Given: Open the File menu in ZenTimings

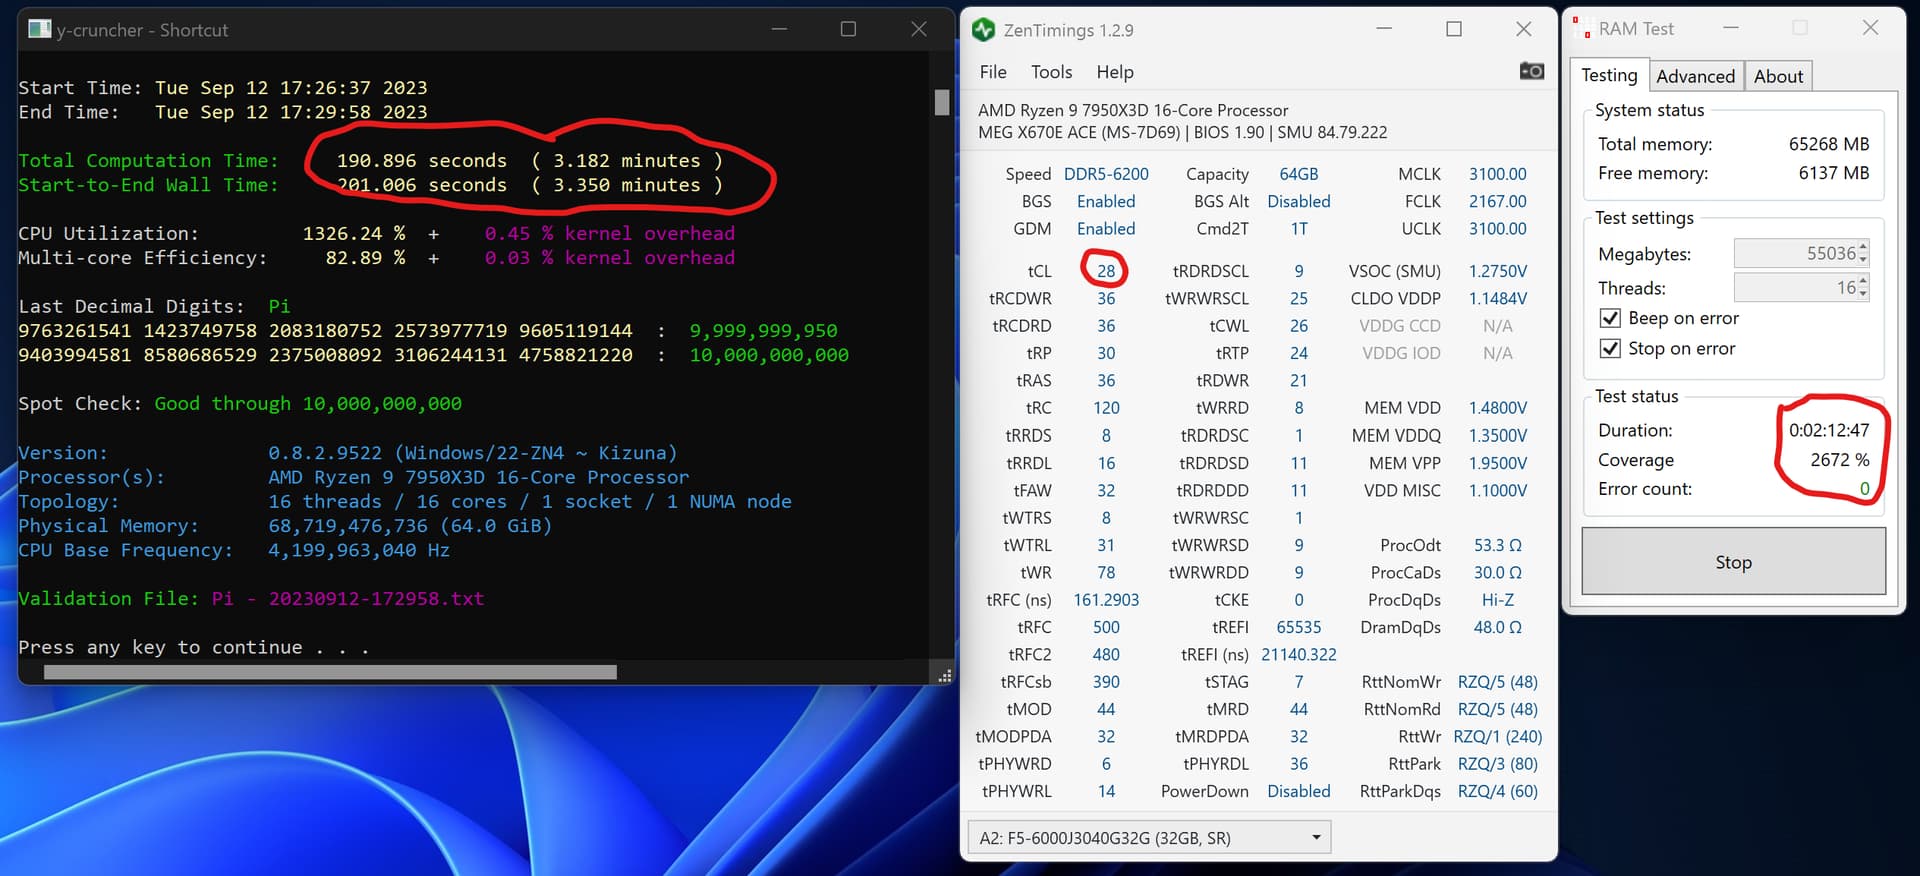Looking at the screenshot, I should (x=993, y=72).
